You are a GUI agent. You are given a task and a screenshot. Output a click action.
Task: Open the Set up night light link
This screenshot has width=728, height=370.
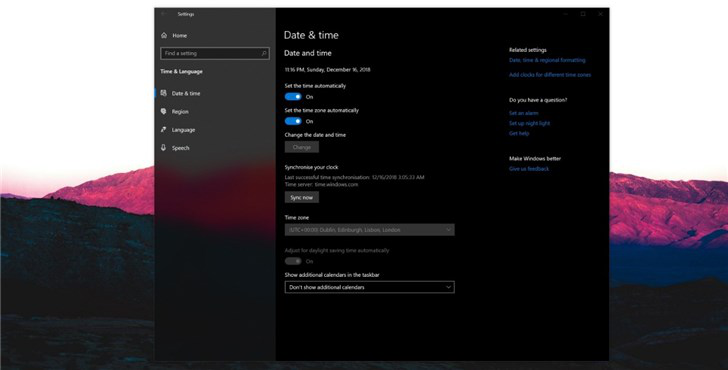click(529, 123)
